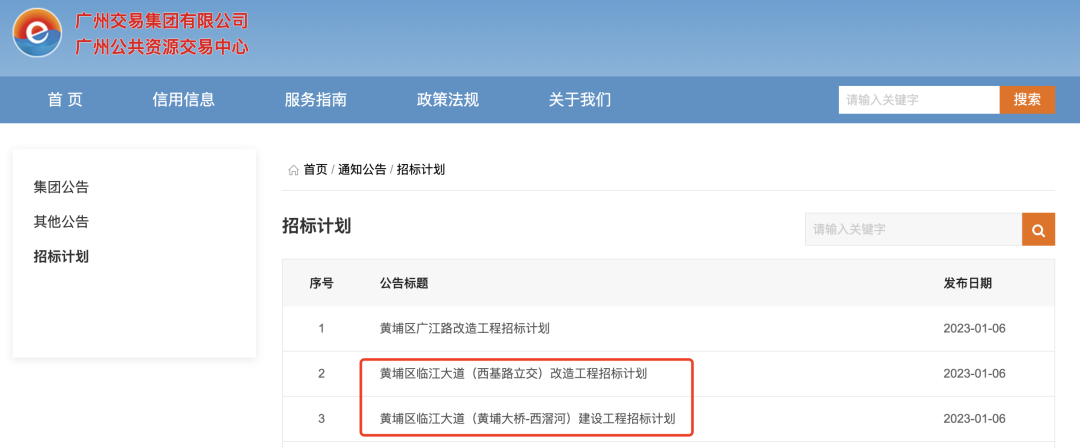
Task: Click the 序号 column header
Action: click(321, 283)
